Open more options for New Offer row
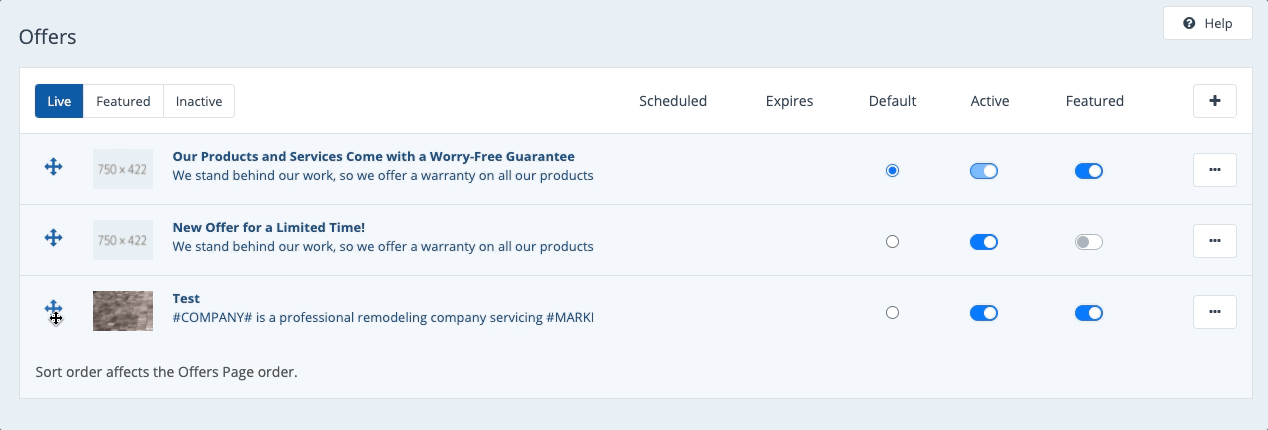1268x430 pixels. (x=1214, y=241)
